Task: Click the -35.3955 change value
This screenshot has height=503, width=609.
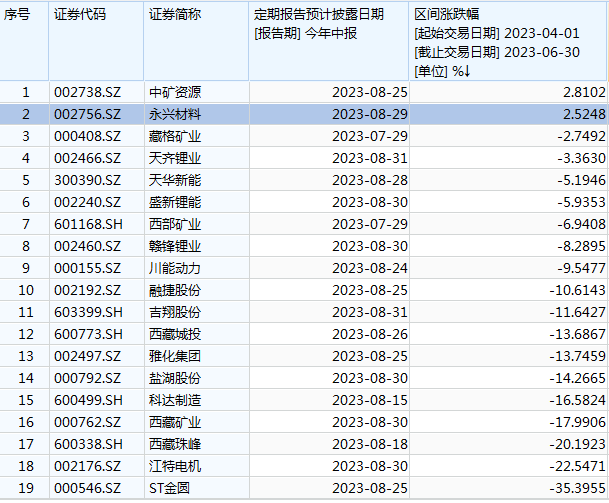Action: coord(578,488)
